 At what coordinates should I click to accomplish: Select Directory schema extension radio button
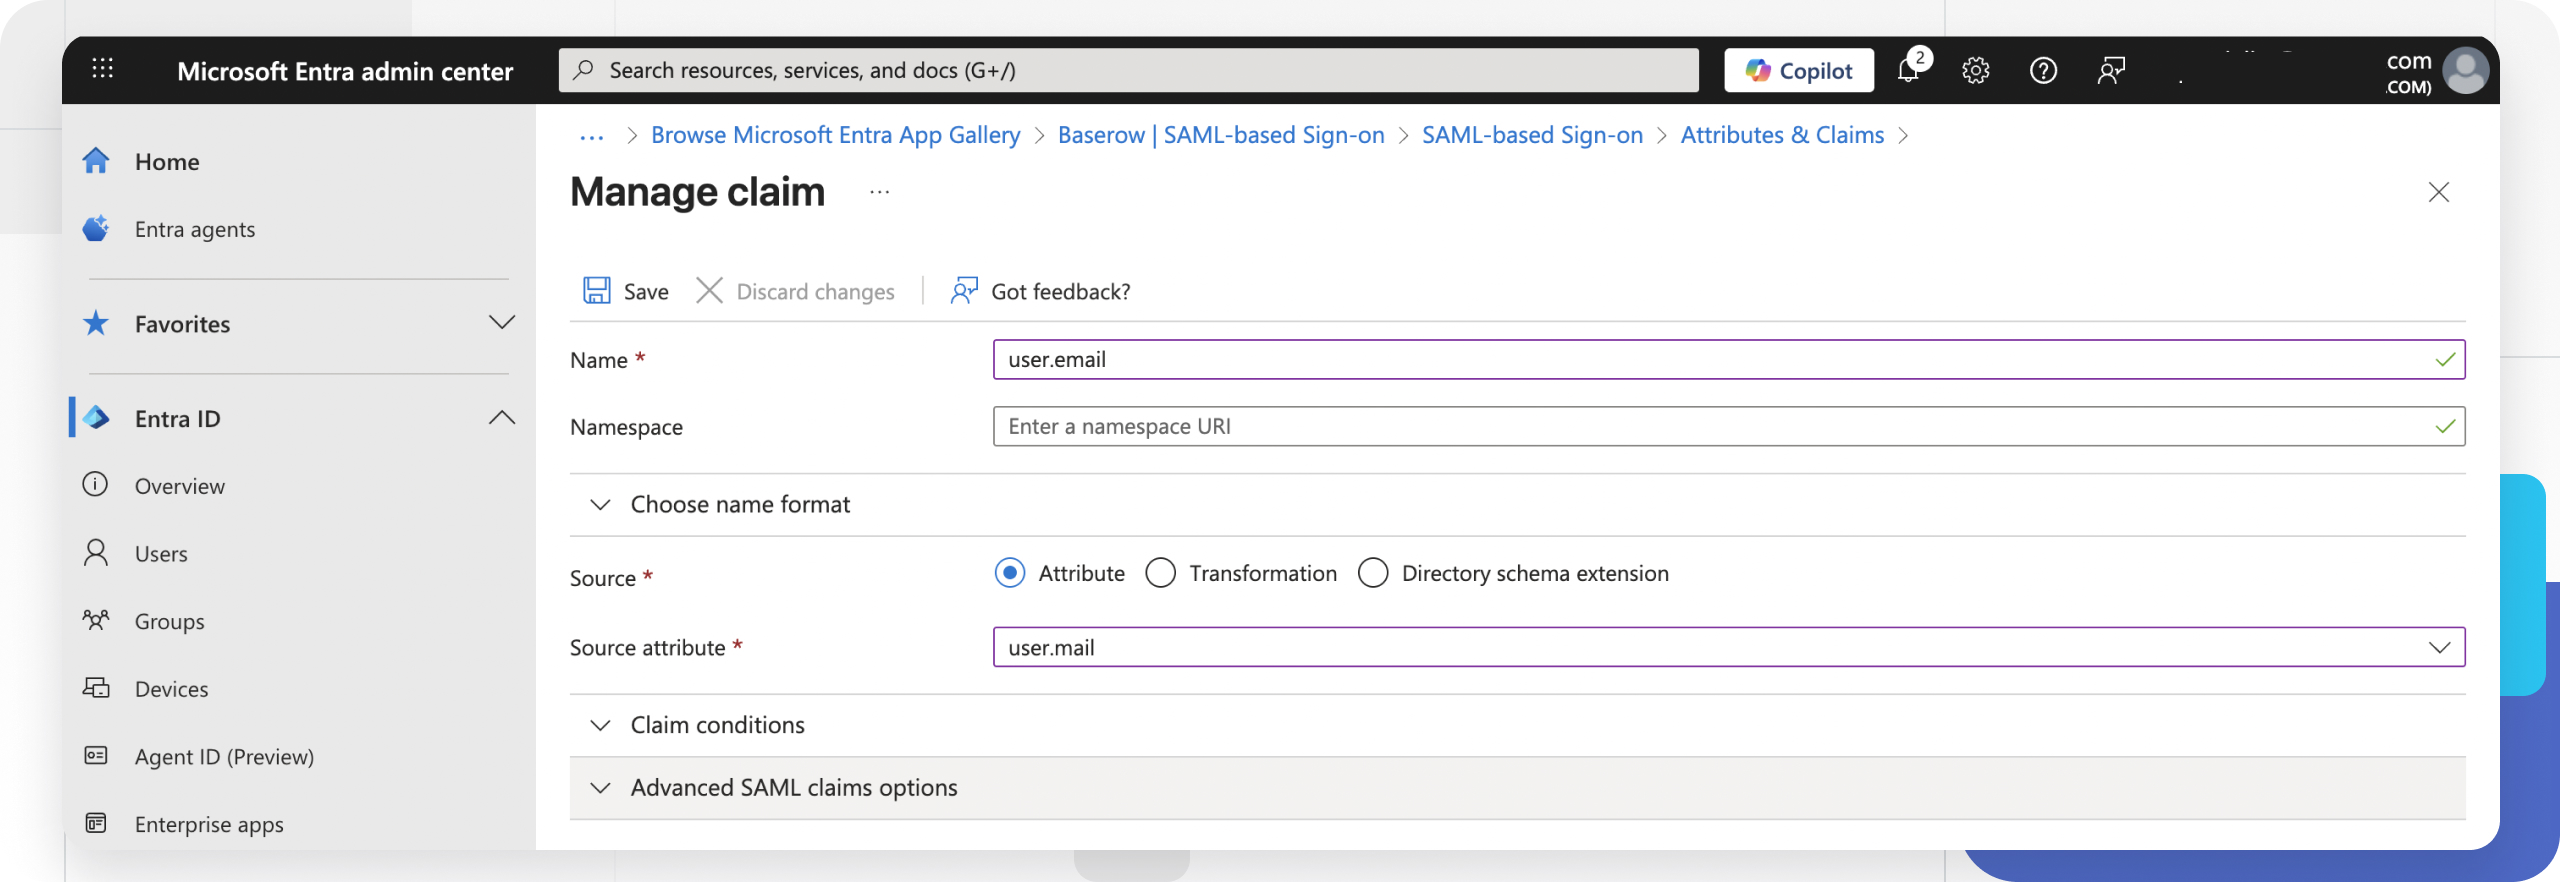[1373, 573]
